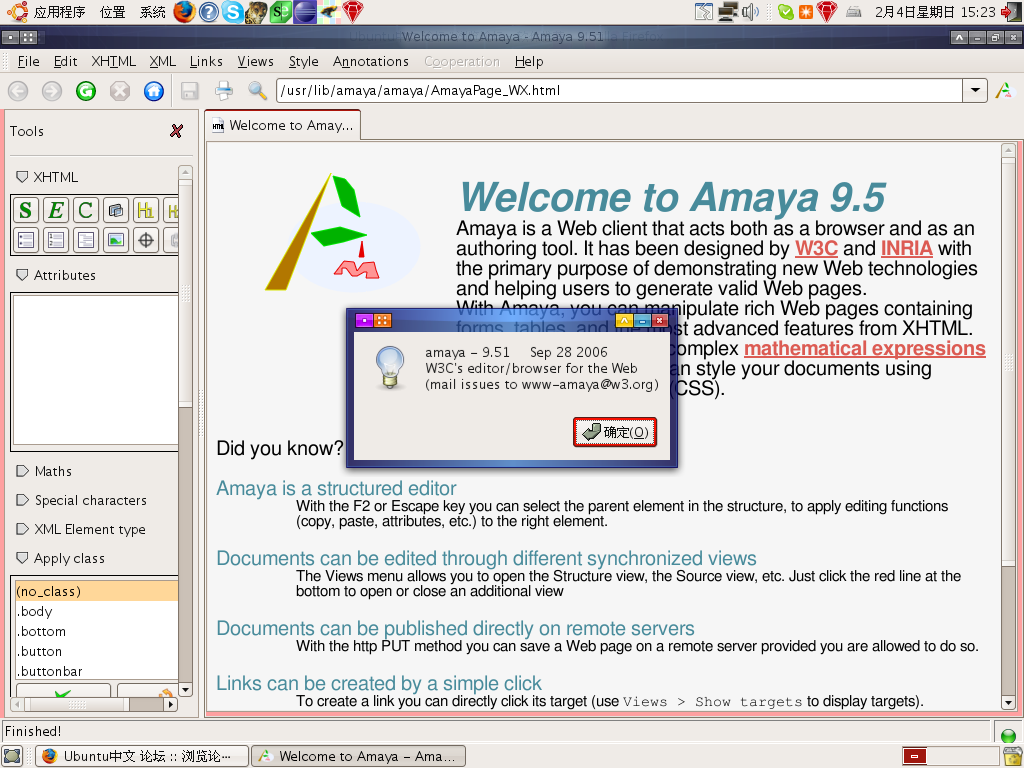Screen dimensions: 1024x768
Task: Reload the current page
Action: click(86, 91)
